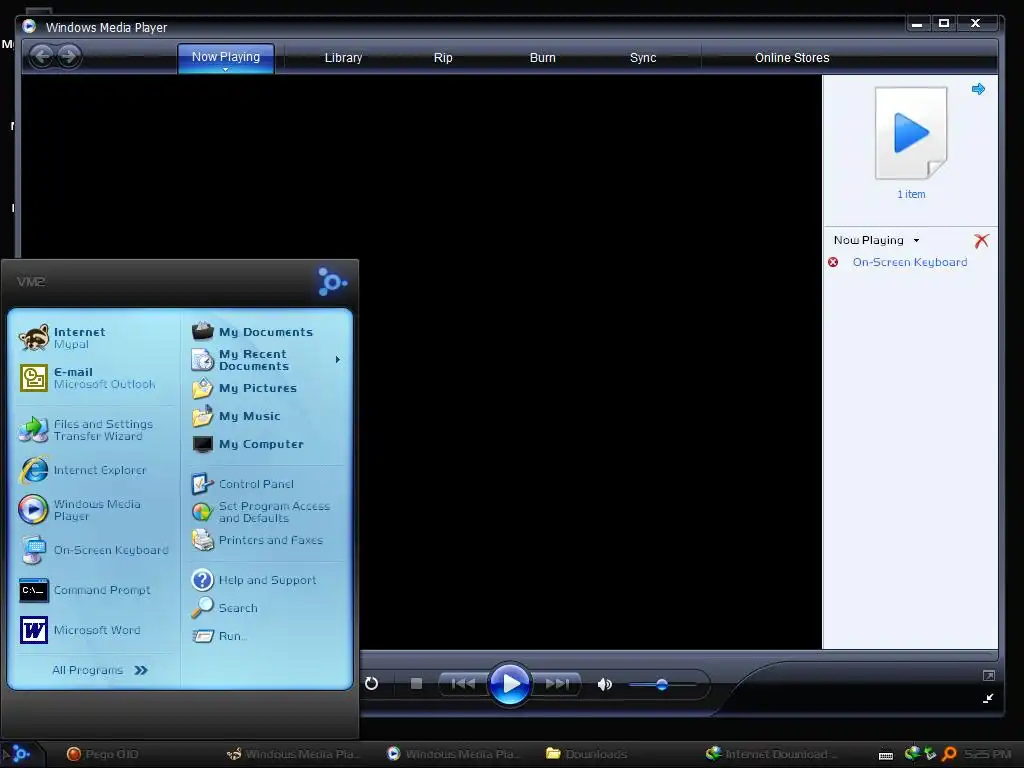Click the Start button on taskbar
This screenshot has width=1024, height=768.
click(x=20, y=754)
